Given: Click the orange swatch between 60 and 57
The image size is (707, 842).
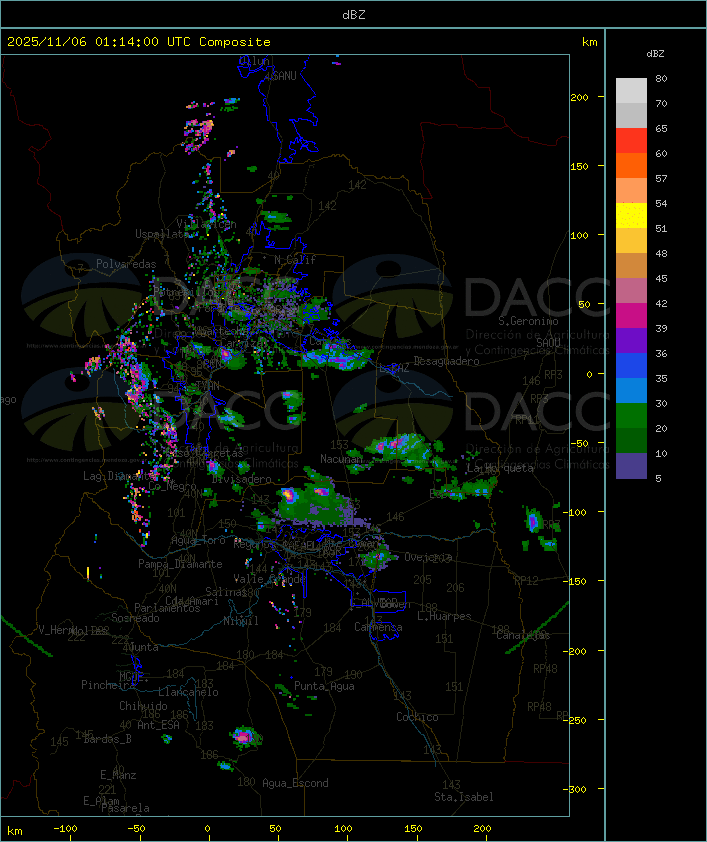Looking at the screenshot, I should pos(631,166).
